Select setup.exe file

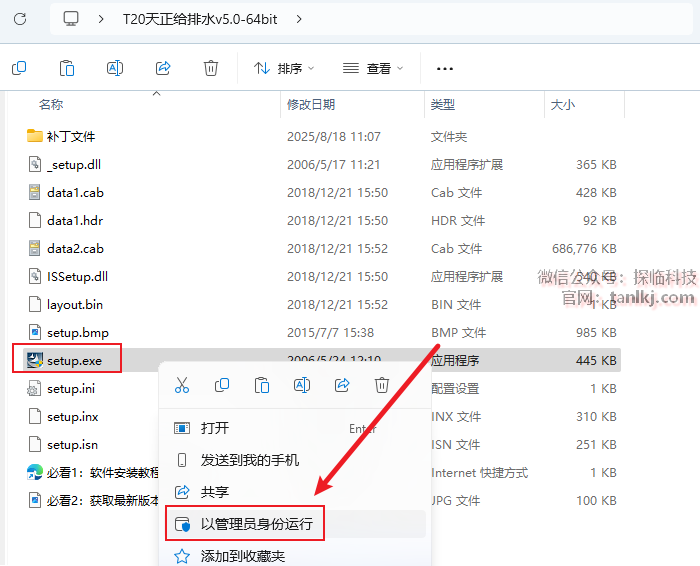tap(75, 361)
